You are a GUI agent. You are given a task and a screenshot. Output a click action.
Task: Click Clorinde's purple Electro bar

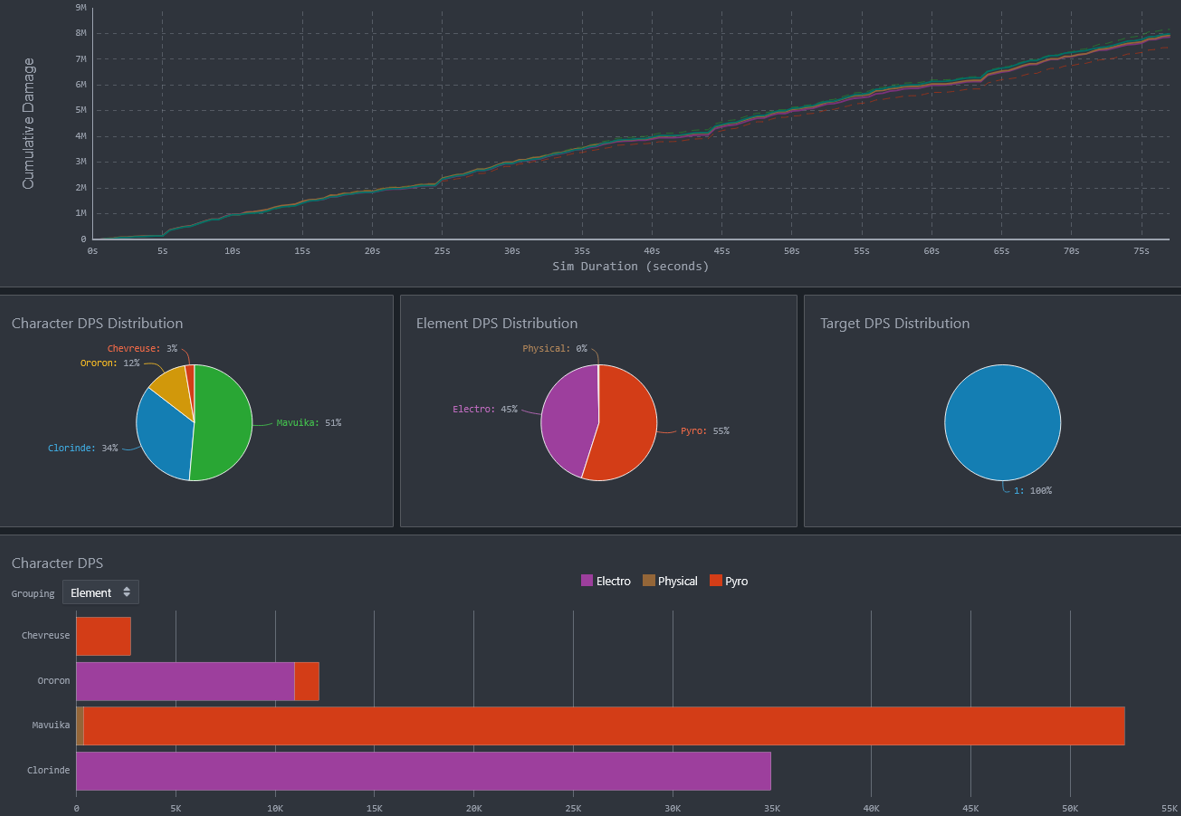click(x=423, y=771)
